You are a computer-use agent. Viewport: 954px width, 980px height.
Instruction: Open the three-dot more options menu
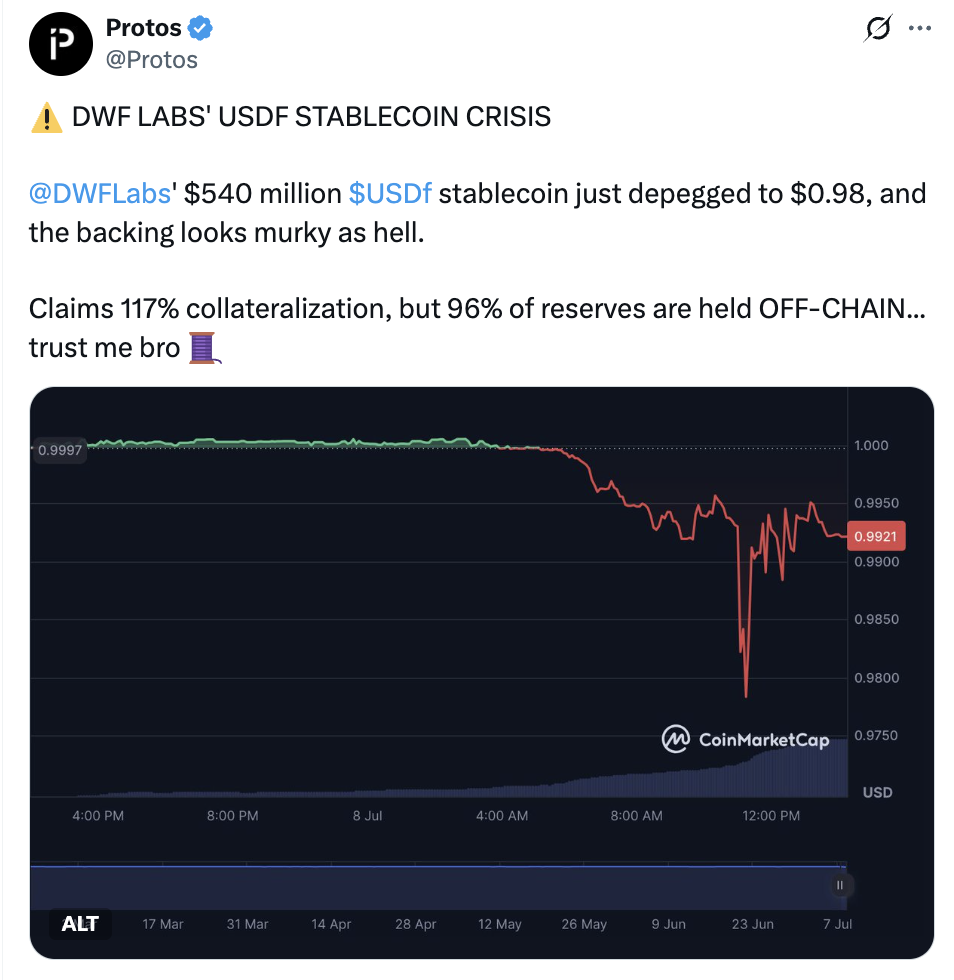pos(920,28)
